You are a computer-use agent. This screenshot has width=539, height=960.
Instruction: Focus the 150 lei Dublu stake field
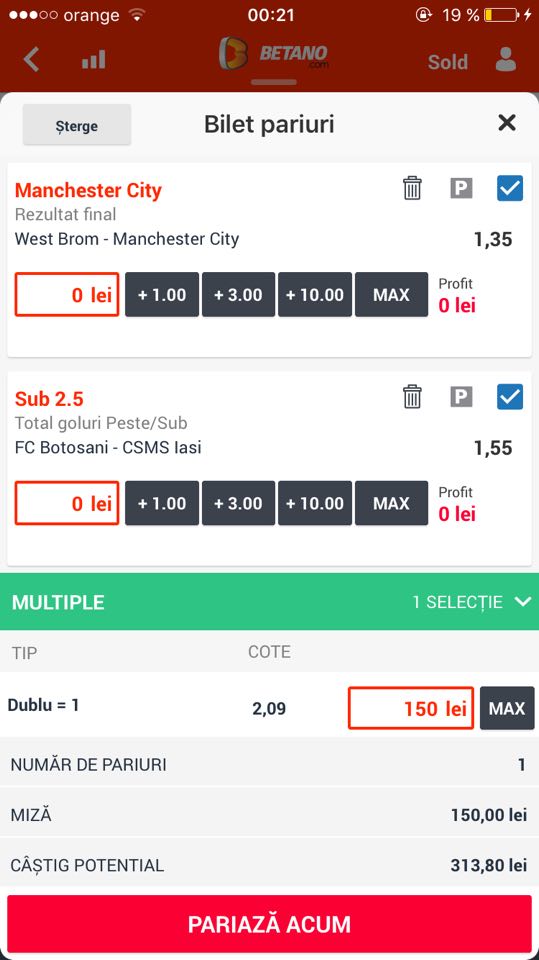coord(411,708)
